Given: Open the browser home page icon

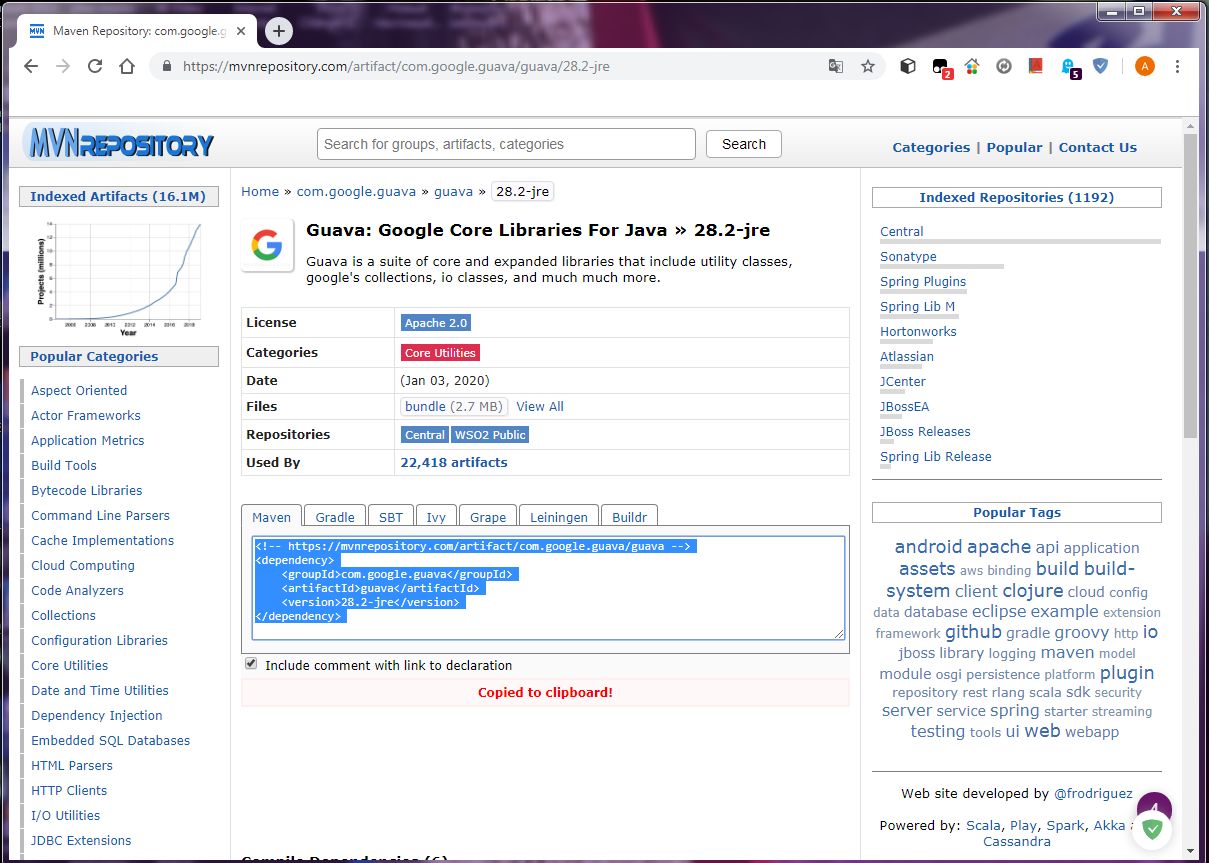Looking at the screenshot, I should (x=127, y=66).
